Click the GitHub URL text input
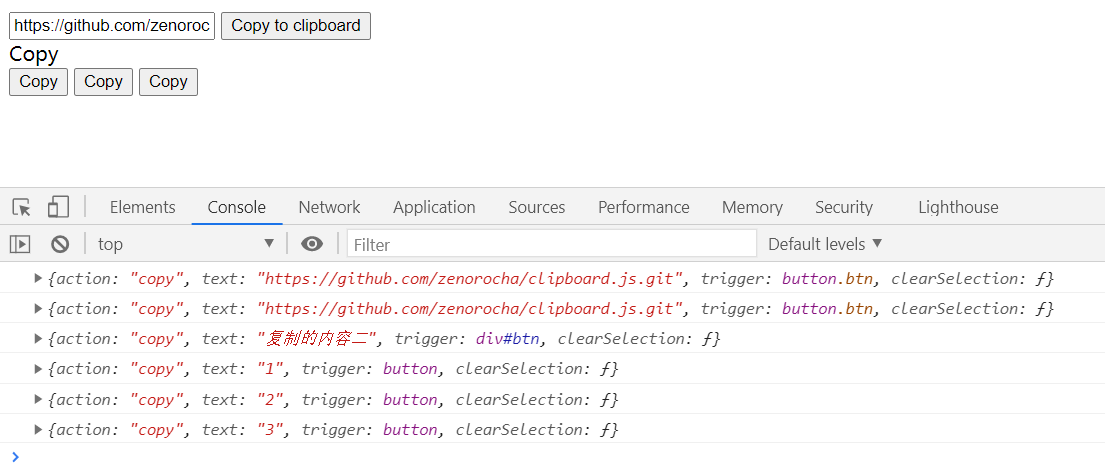 (x=112, y=26)
